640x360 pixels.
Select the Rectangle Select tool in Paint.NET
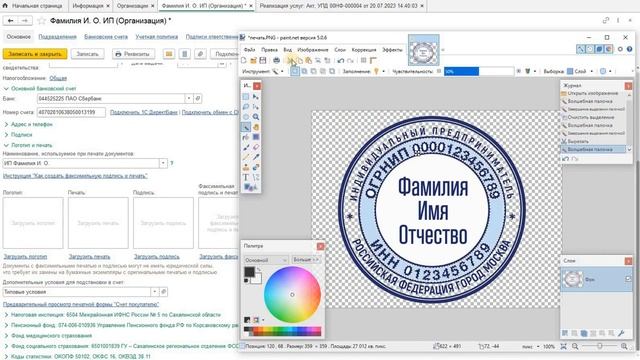pyautogui.click(x=246, y=97)
